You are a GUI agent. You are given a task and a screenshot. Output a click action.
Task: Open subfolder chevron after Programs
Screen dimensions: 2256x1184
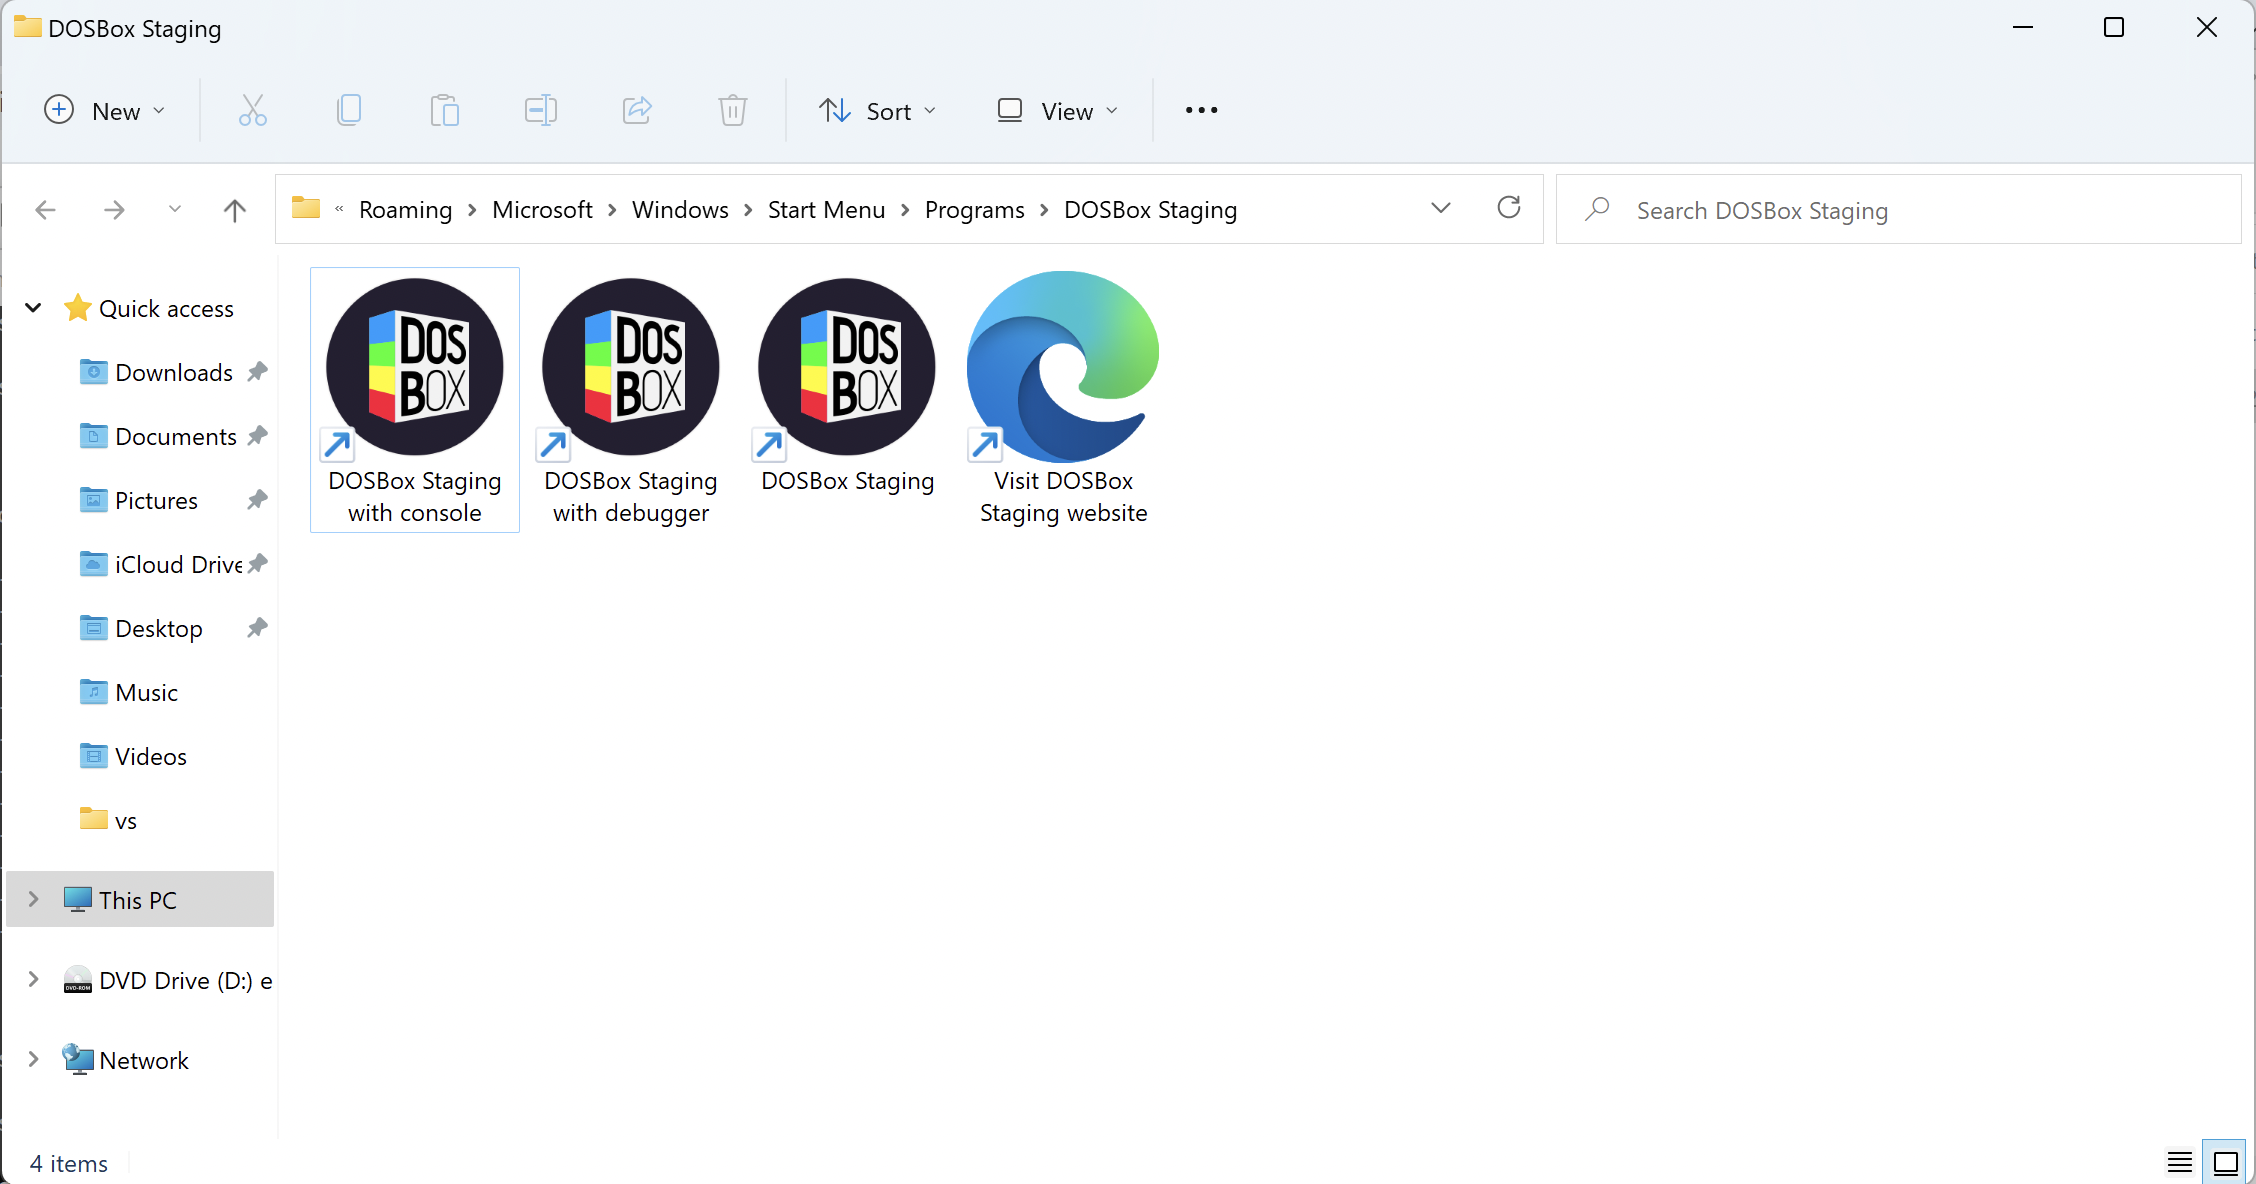[1044, 210]
